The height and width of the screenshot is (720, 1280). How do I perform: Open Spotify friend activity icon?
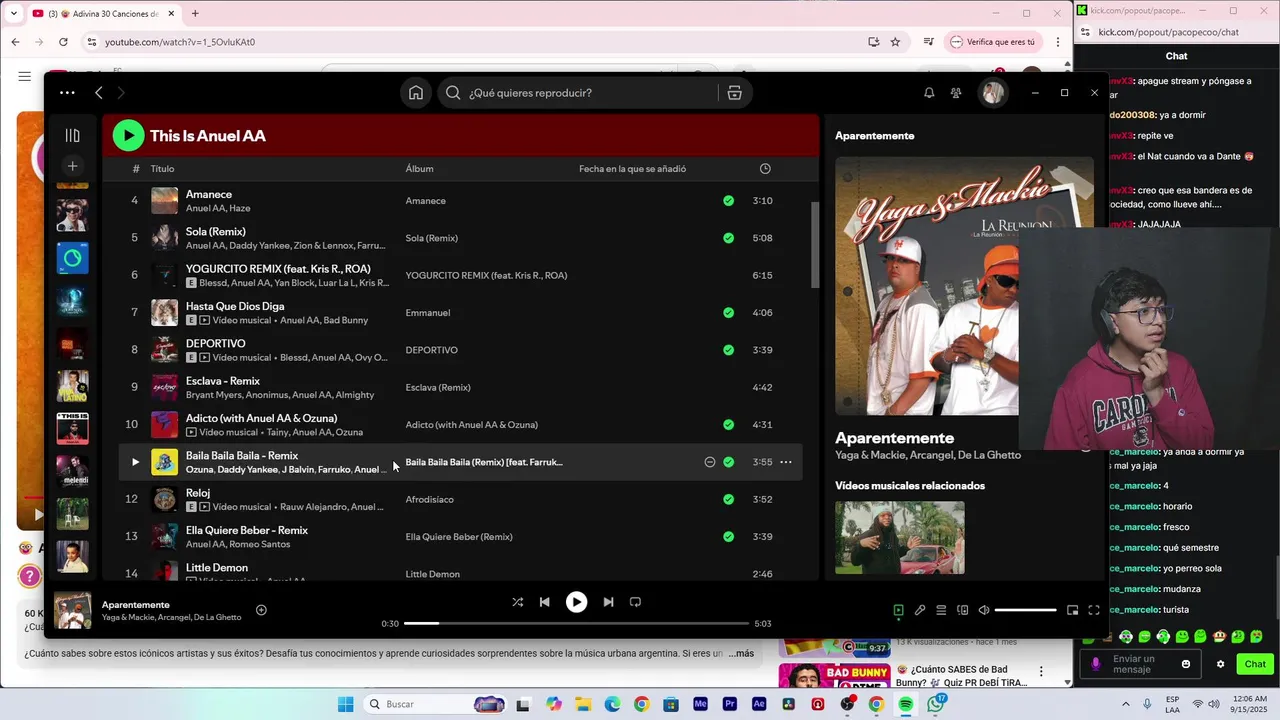click(956, 93)
